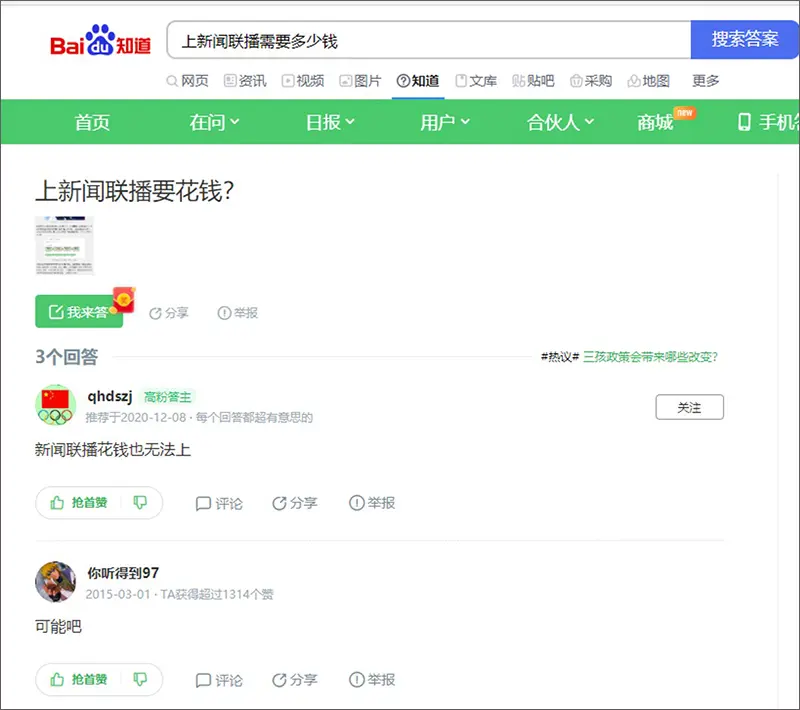Share the question using 分享 icon
The width and height of the screenshot is (800, 710).
169,313
